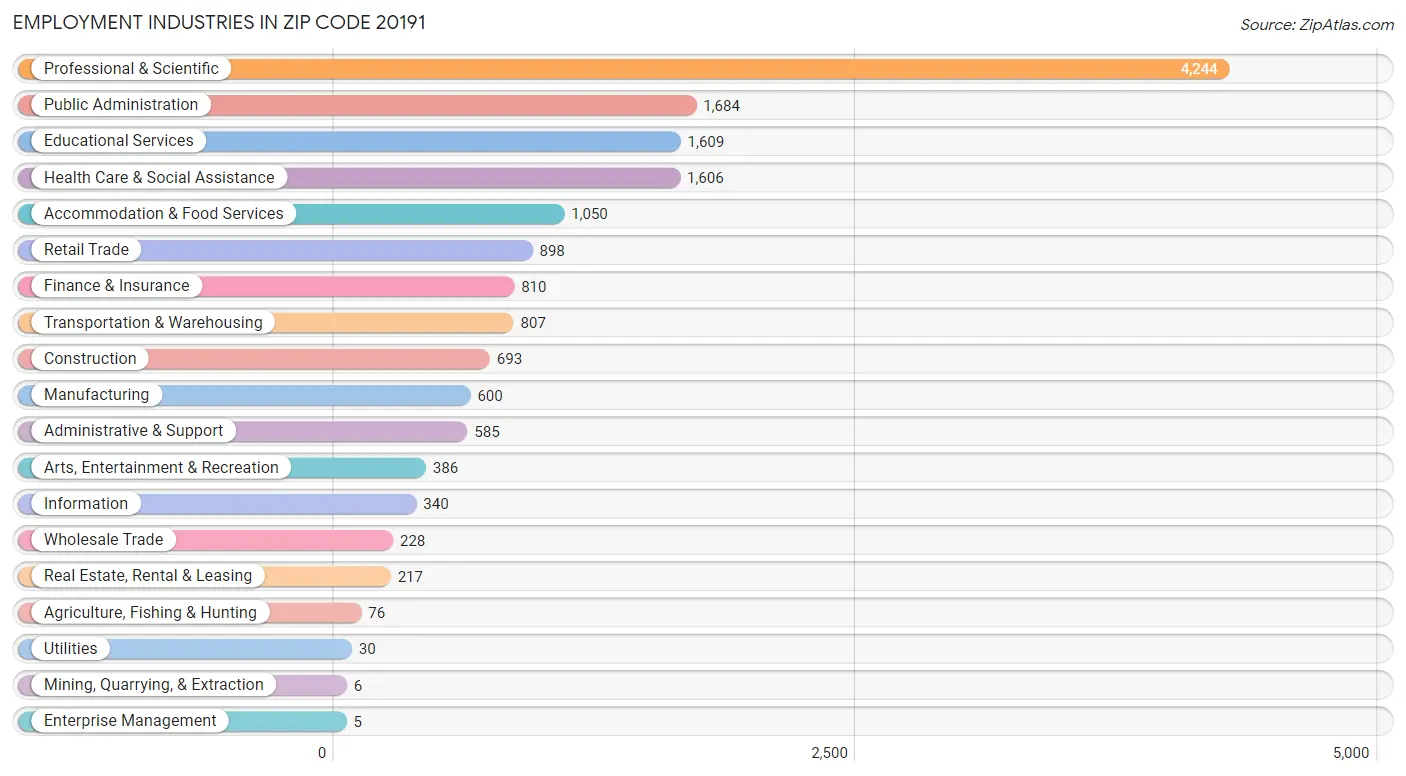This screenshot has height=776, width=1406.
Task: Select the 0 axis tick label
Action: point(322,753)
